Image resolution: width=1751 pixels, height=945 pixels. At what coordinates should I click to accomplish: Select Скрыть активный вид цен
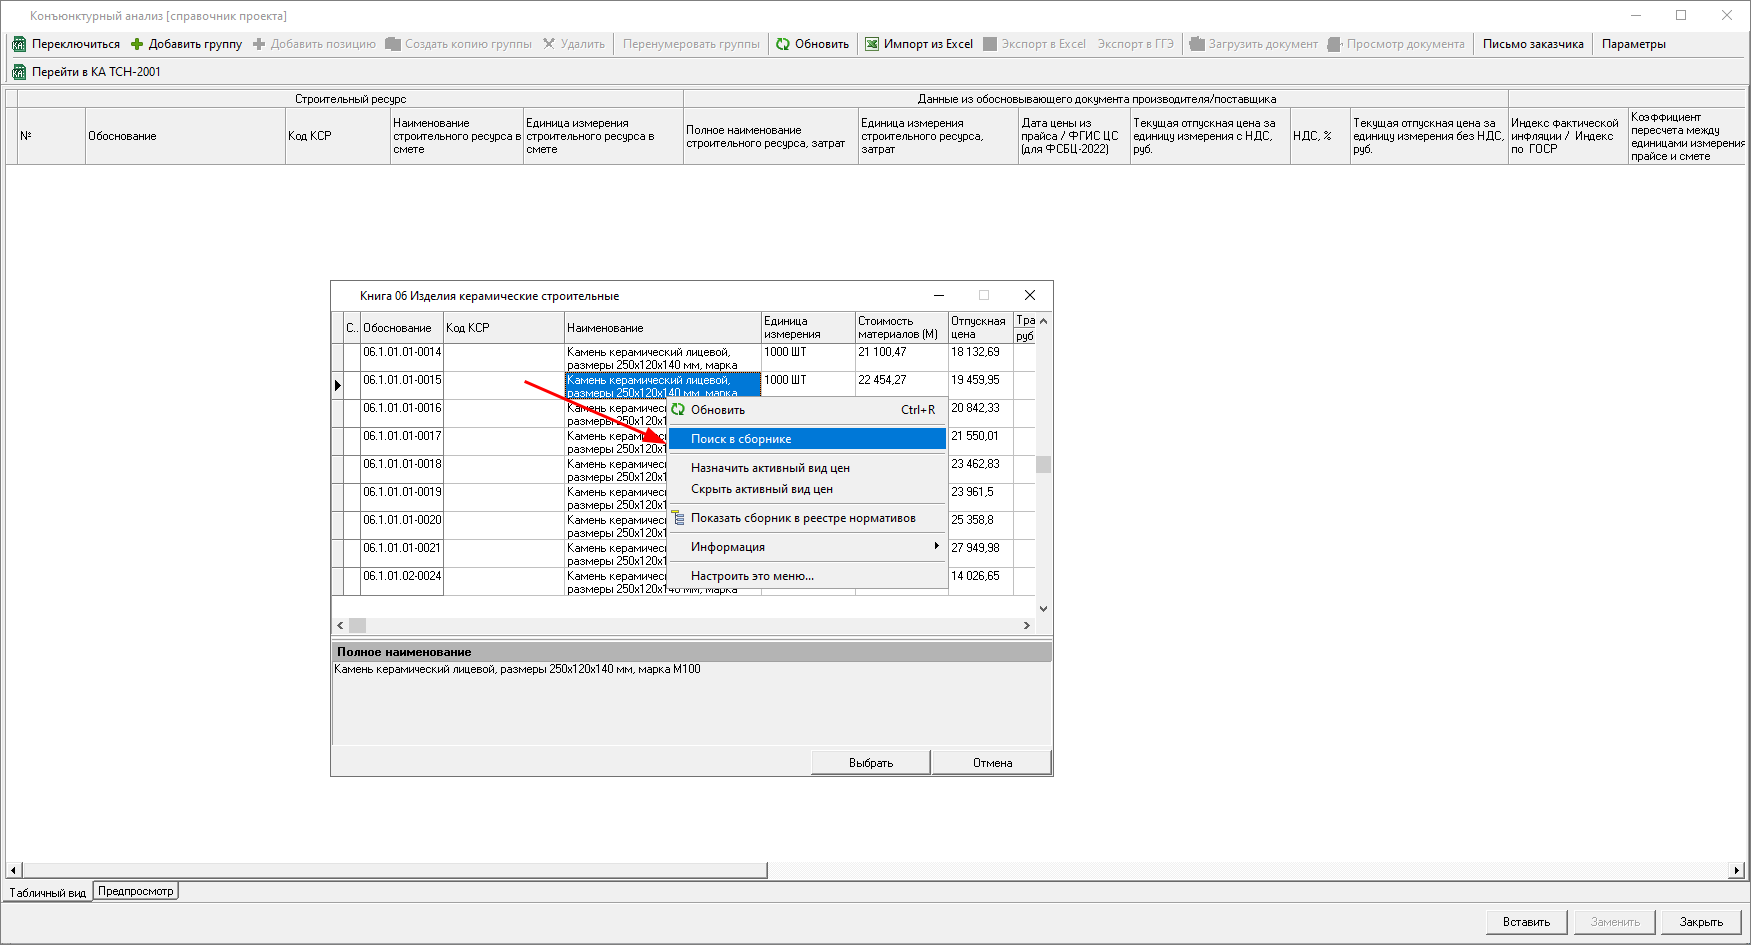coord(761,489)
